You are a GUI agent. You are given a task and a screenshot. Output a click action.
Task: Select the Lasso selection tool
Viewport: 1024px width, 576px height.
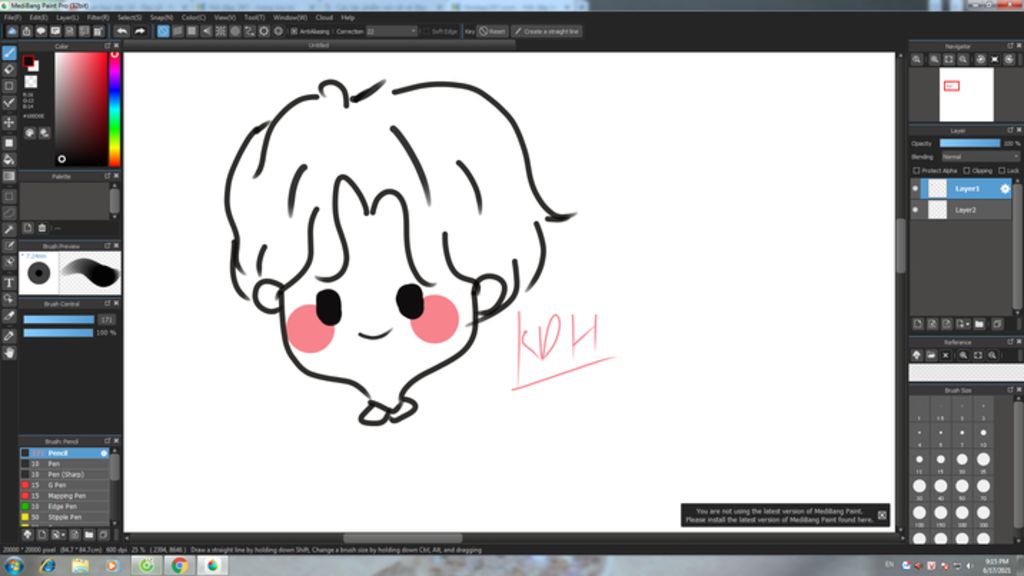9,213
